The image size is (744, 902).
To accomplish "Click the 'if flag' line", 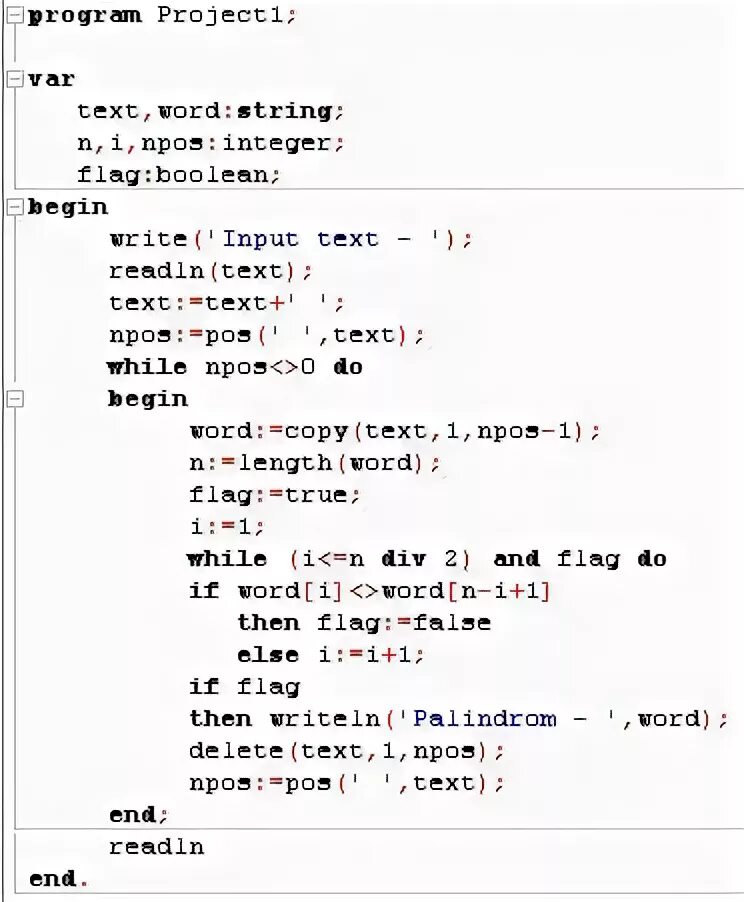I will coord(245,687).
